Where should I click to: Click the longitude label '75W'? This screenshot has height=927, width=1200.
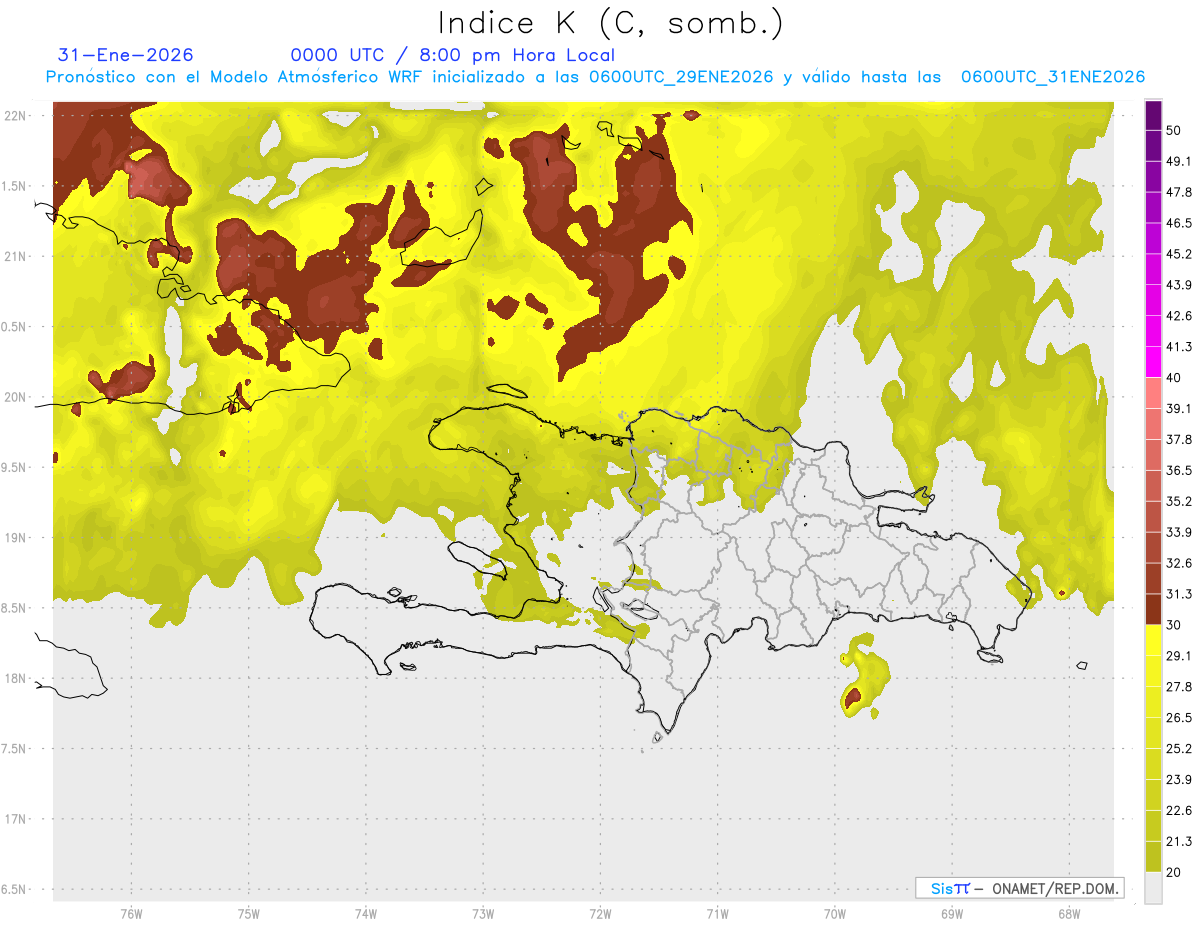[248, 914]
